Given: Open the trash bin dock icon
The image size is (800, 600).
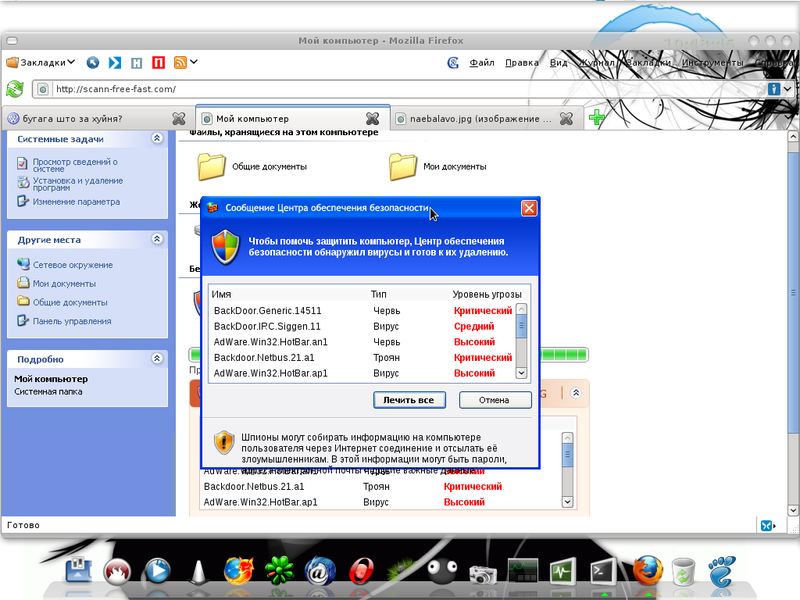Looking at the screenshot, I should (x=683, y=572).
